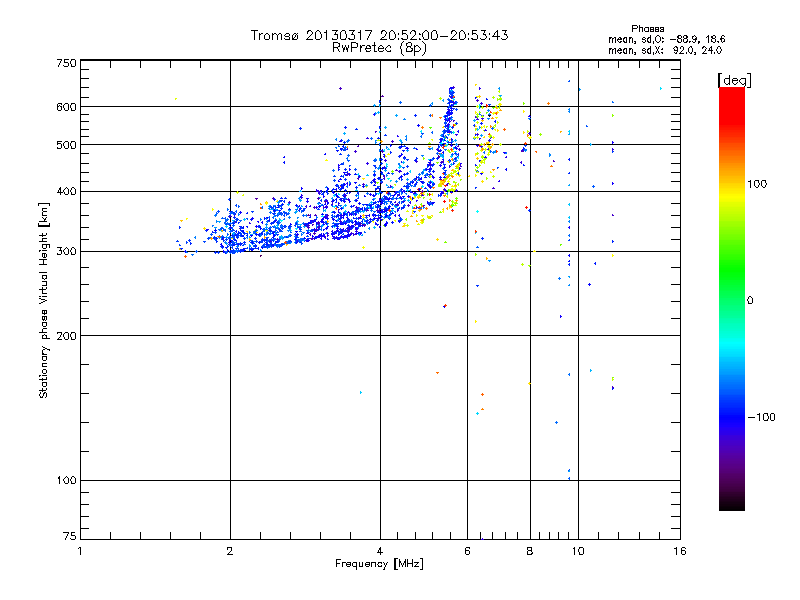Click the x-axis tick label '1'
The image size is (800, 600).
[x=80, y=551]
